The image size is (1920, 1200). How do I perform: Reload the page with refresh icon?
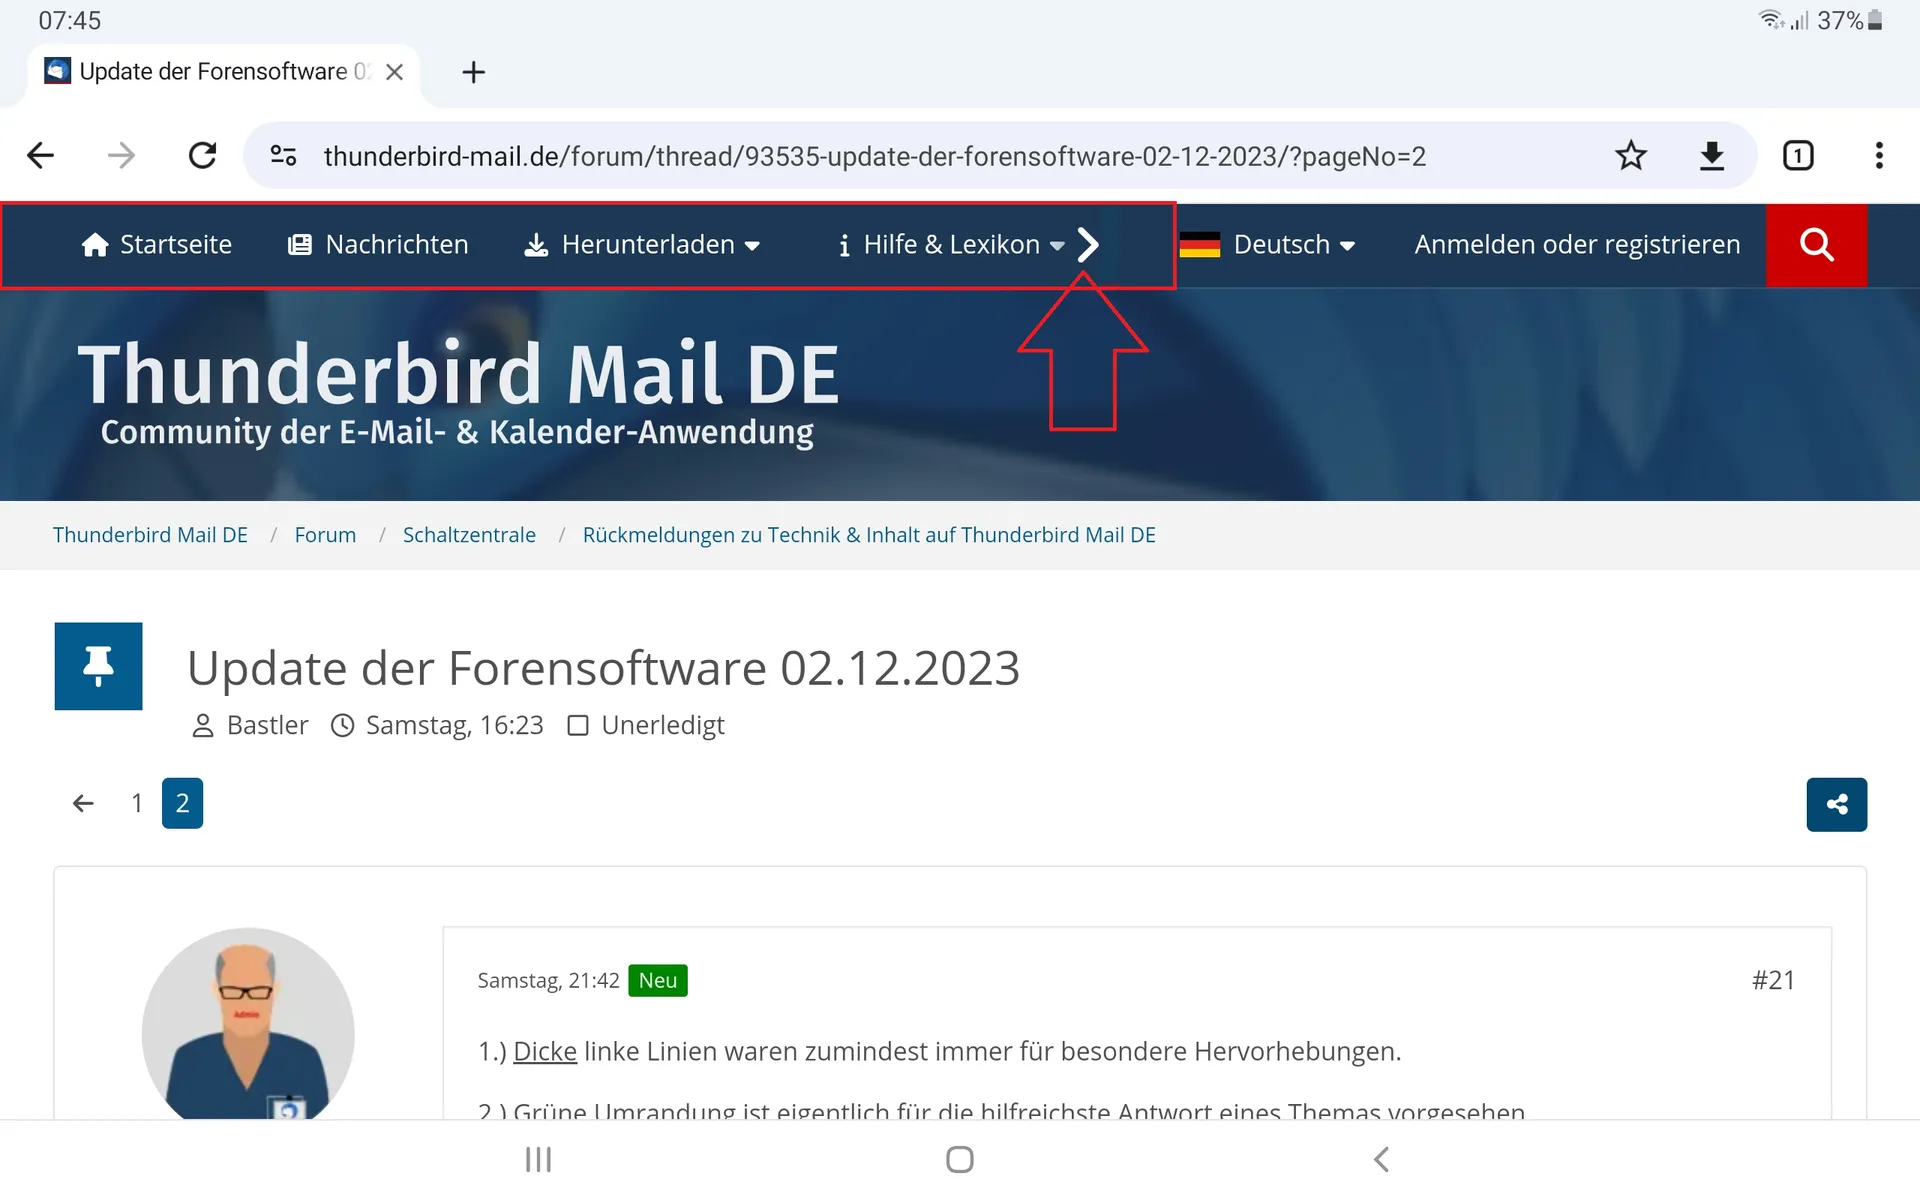pyautogui.click(x=203, y=156)
